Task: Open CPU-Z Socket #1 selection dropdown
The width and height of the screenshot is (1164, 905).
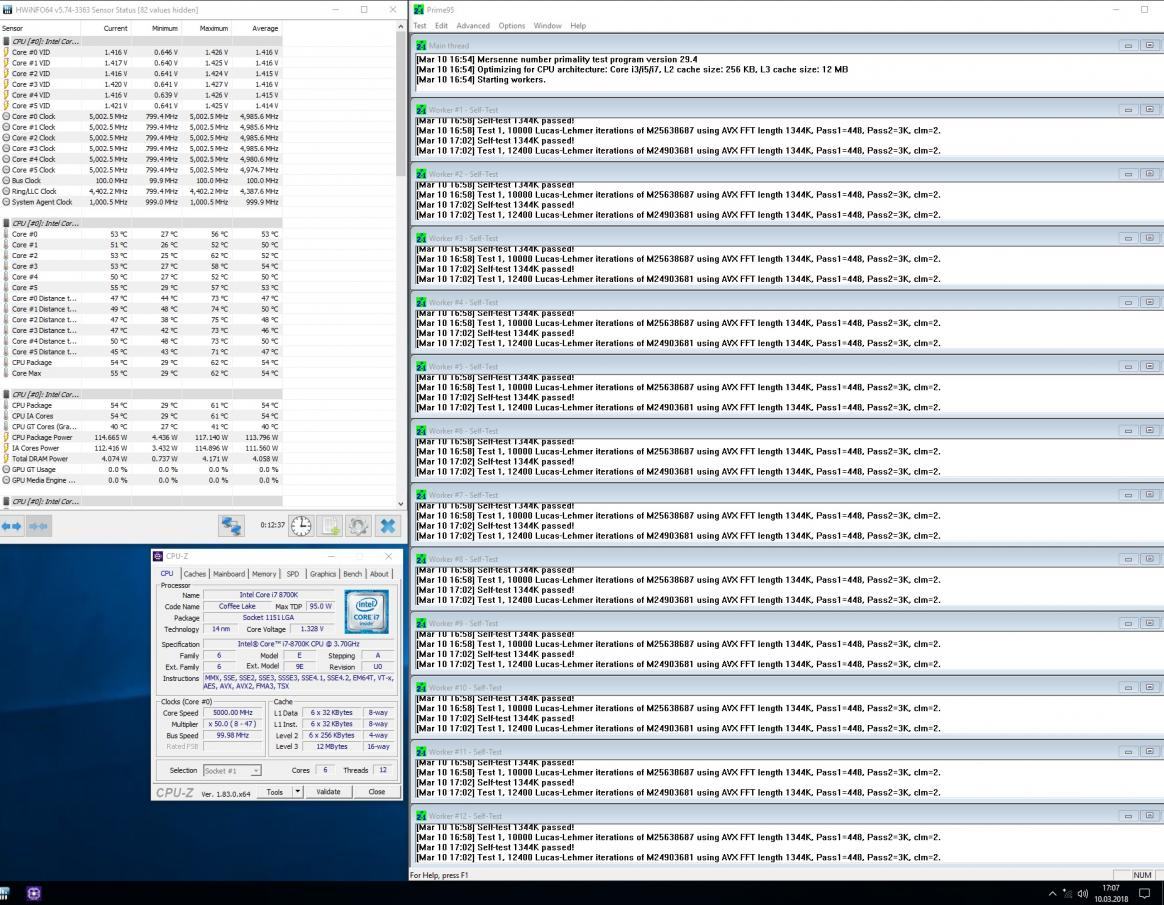Action: 232,771
